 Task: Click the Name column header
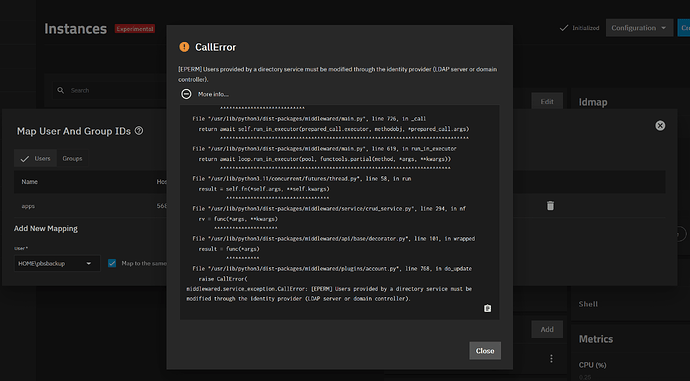(29, 182)
